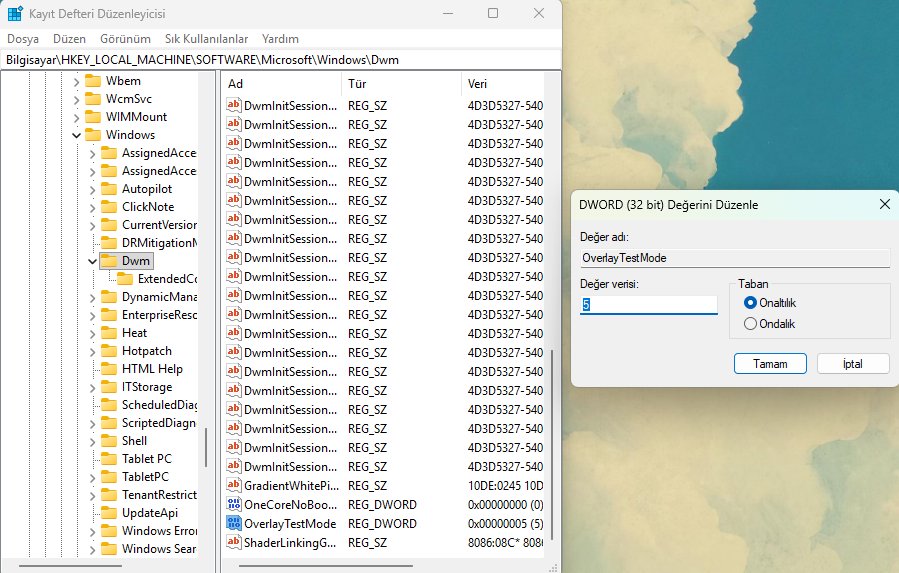Select the Hotpatch folder icon
This screenshot has height=573, width=899.
[x=109, y=351]
